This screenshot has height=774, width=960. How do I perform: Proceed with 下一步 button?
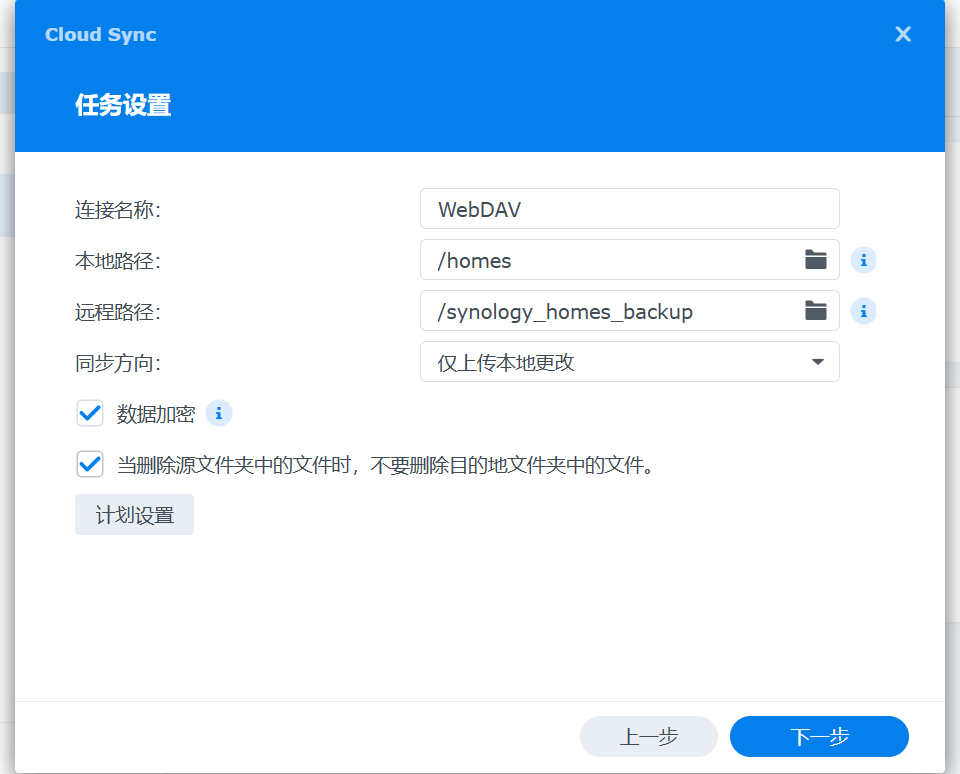(819, 737)
